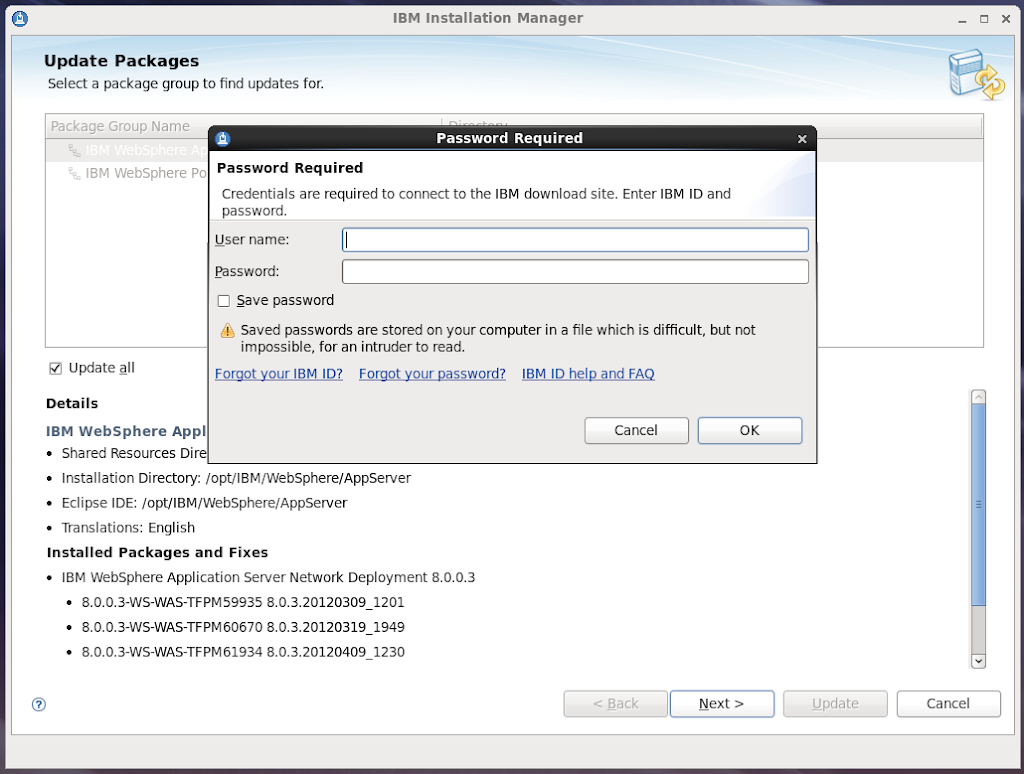Image resolution: width=1024 pixels, height=774 pixels.
Task: Click the Update Packages banner icon
Action: (974, 76)
